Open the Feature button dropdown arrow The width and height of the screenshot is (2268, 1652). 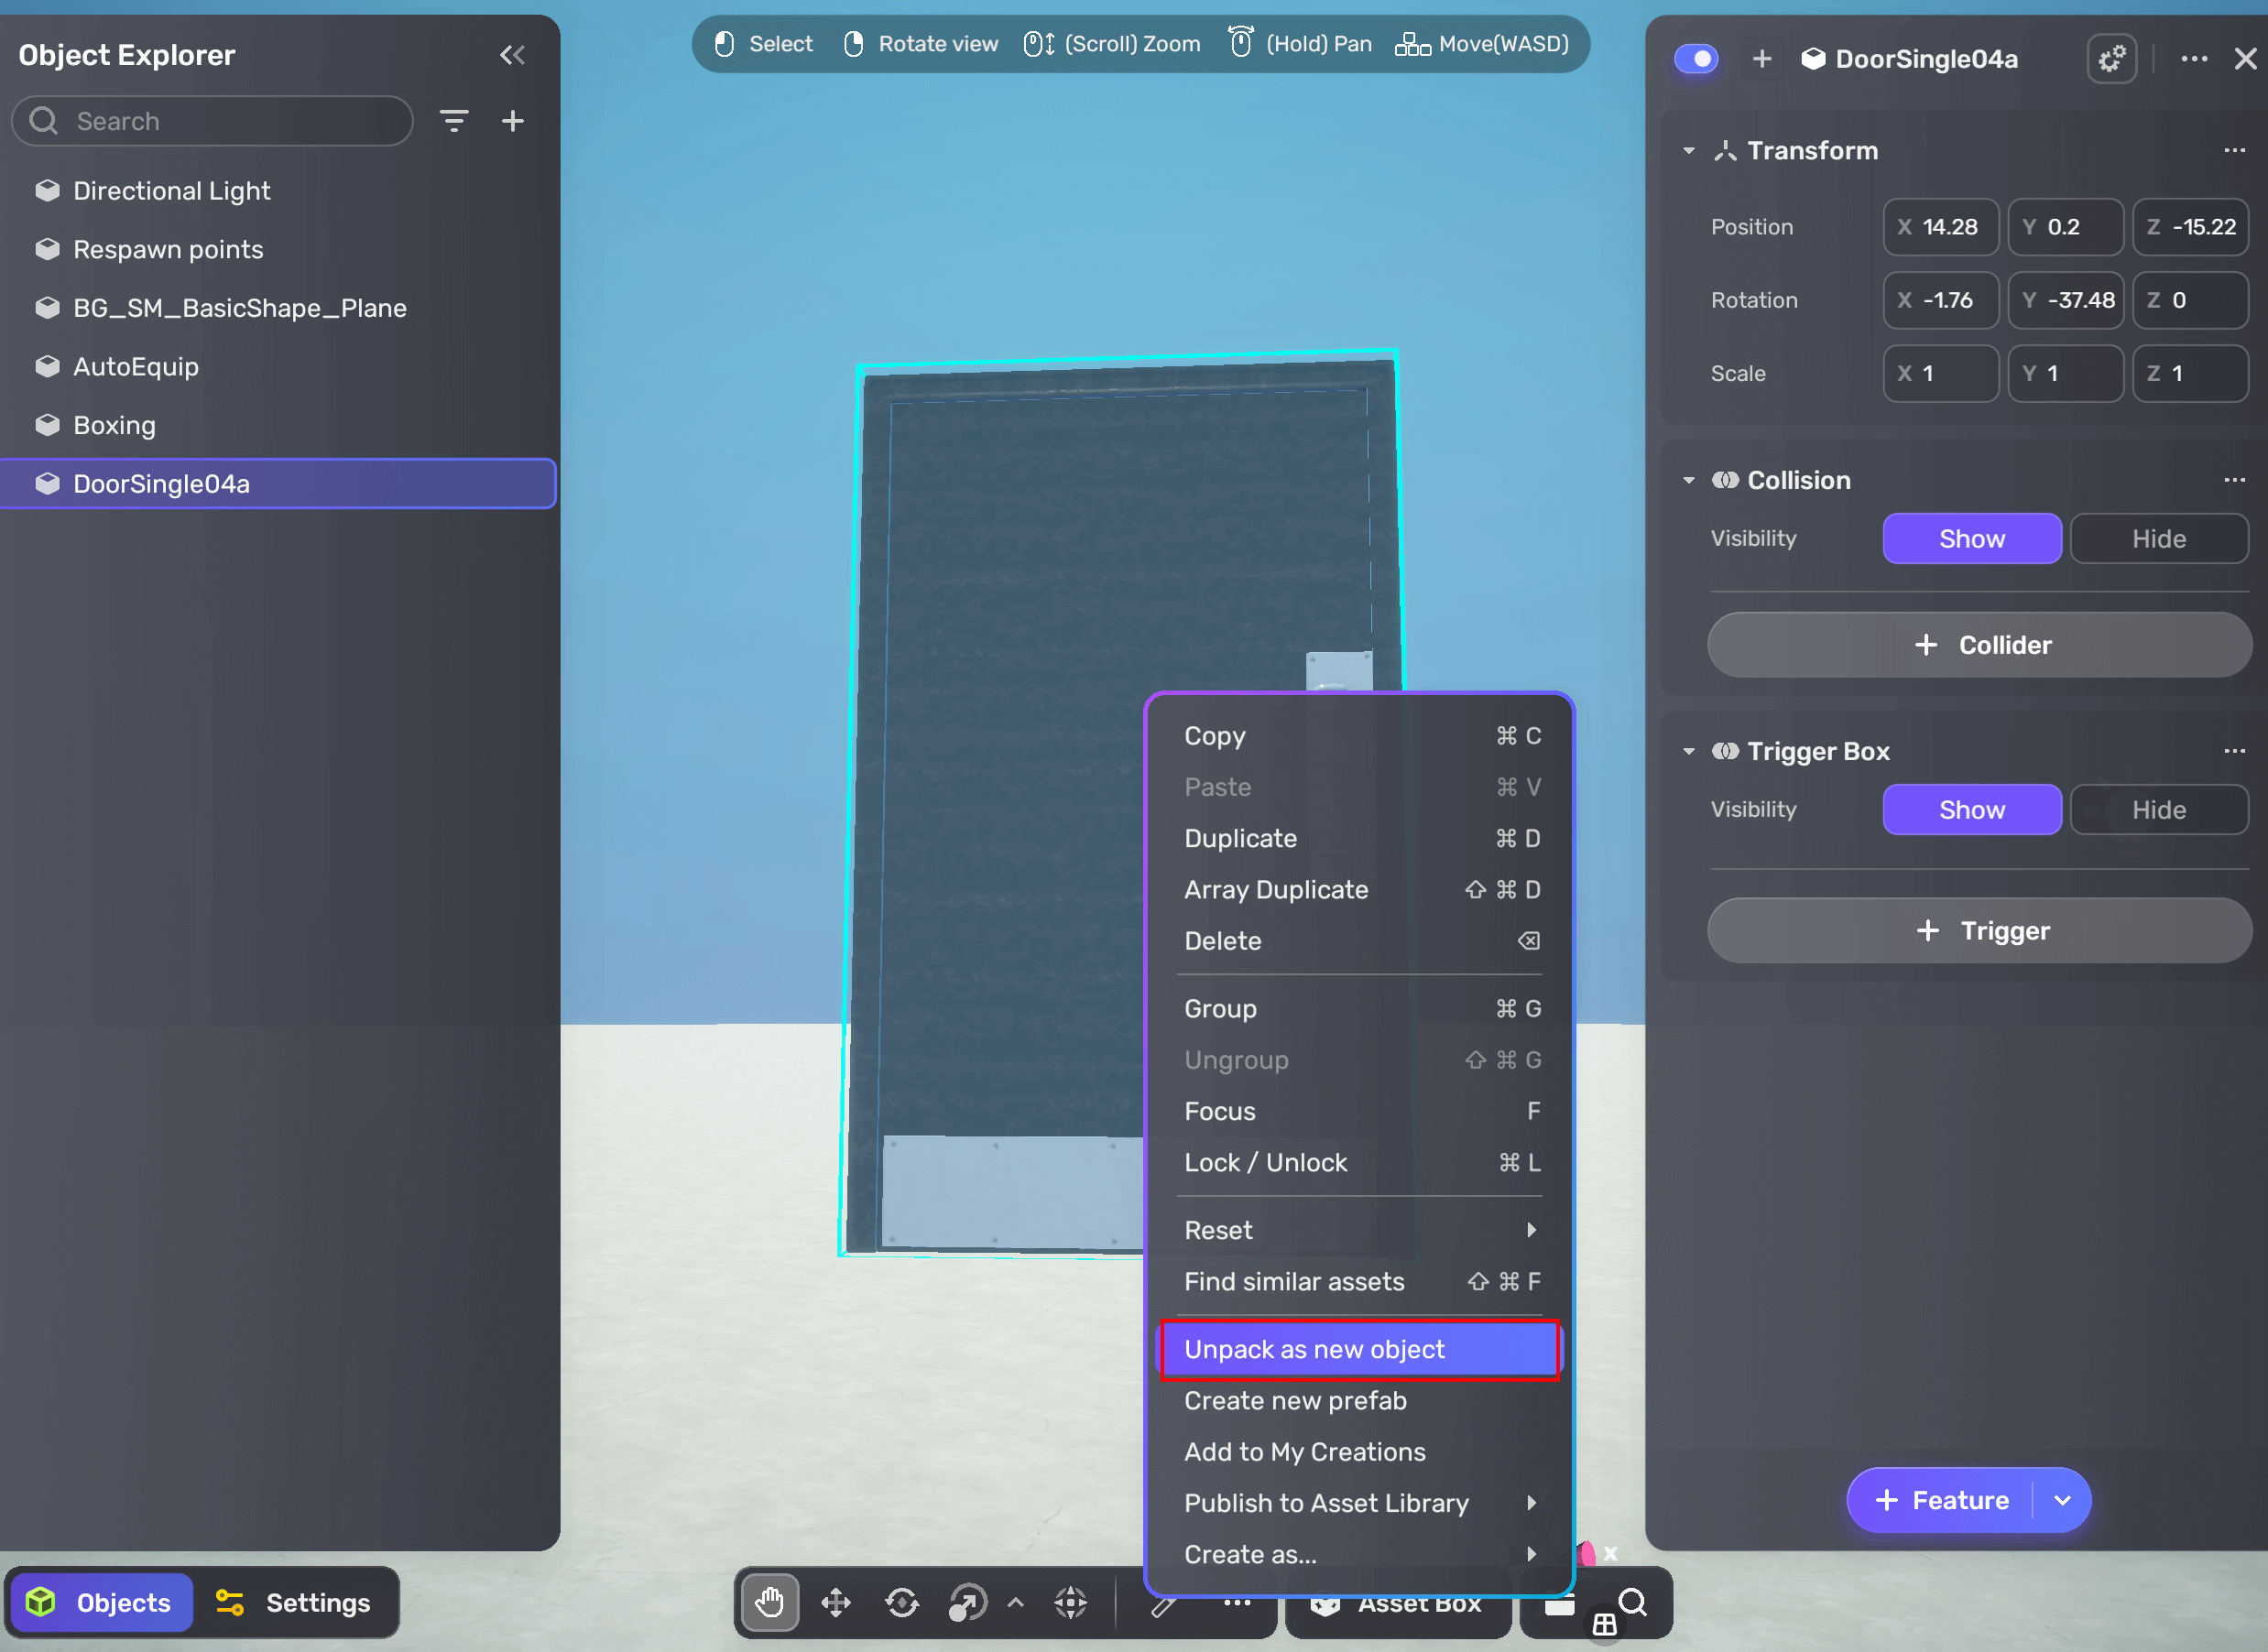[x=2062, y=1500]
